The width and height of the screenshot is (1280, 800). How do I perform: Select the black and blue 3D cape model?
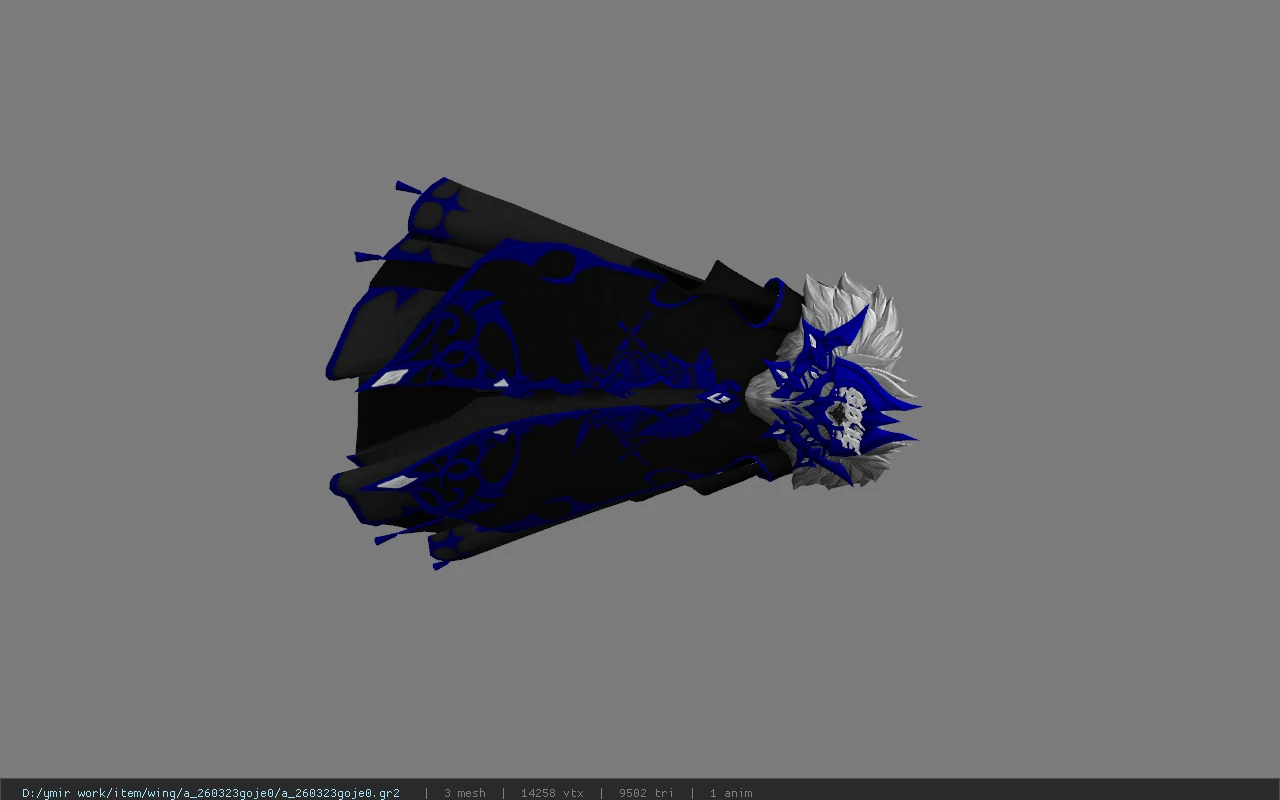pos(622,374)
